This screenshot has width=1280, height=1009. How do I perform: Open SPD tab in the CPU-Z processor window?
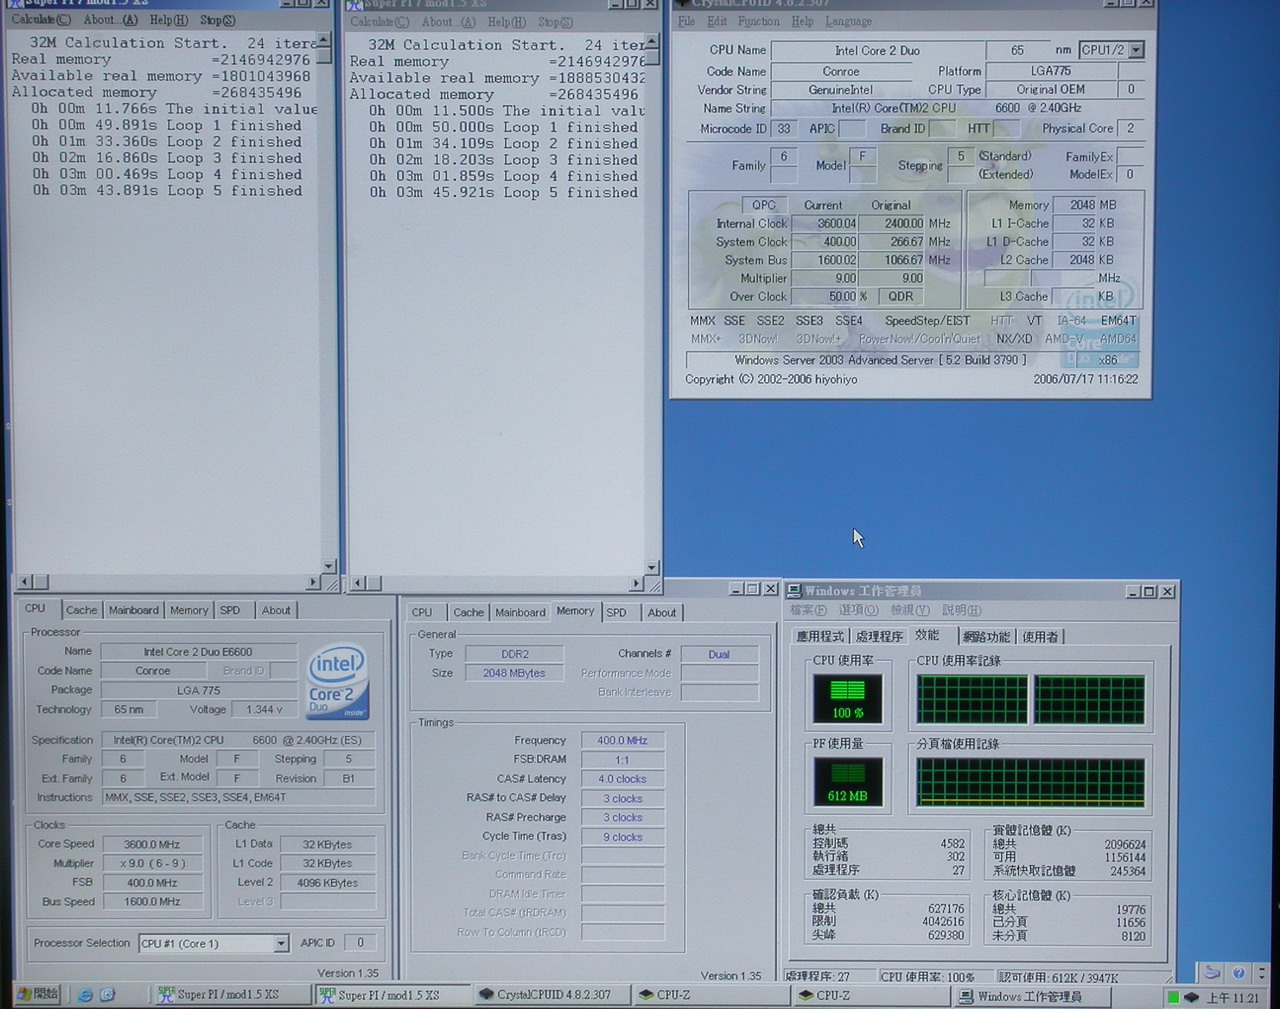click(230, 610)
